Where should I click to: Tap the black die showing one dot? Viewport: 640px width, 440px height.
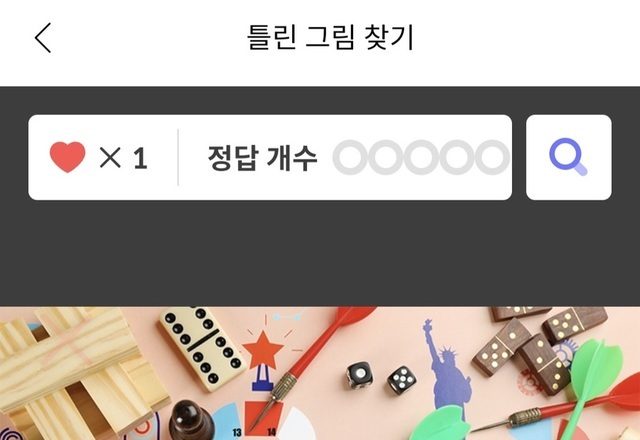point(360,374)
